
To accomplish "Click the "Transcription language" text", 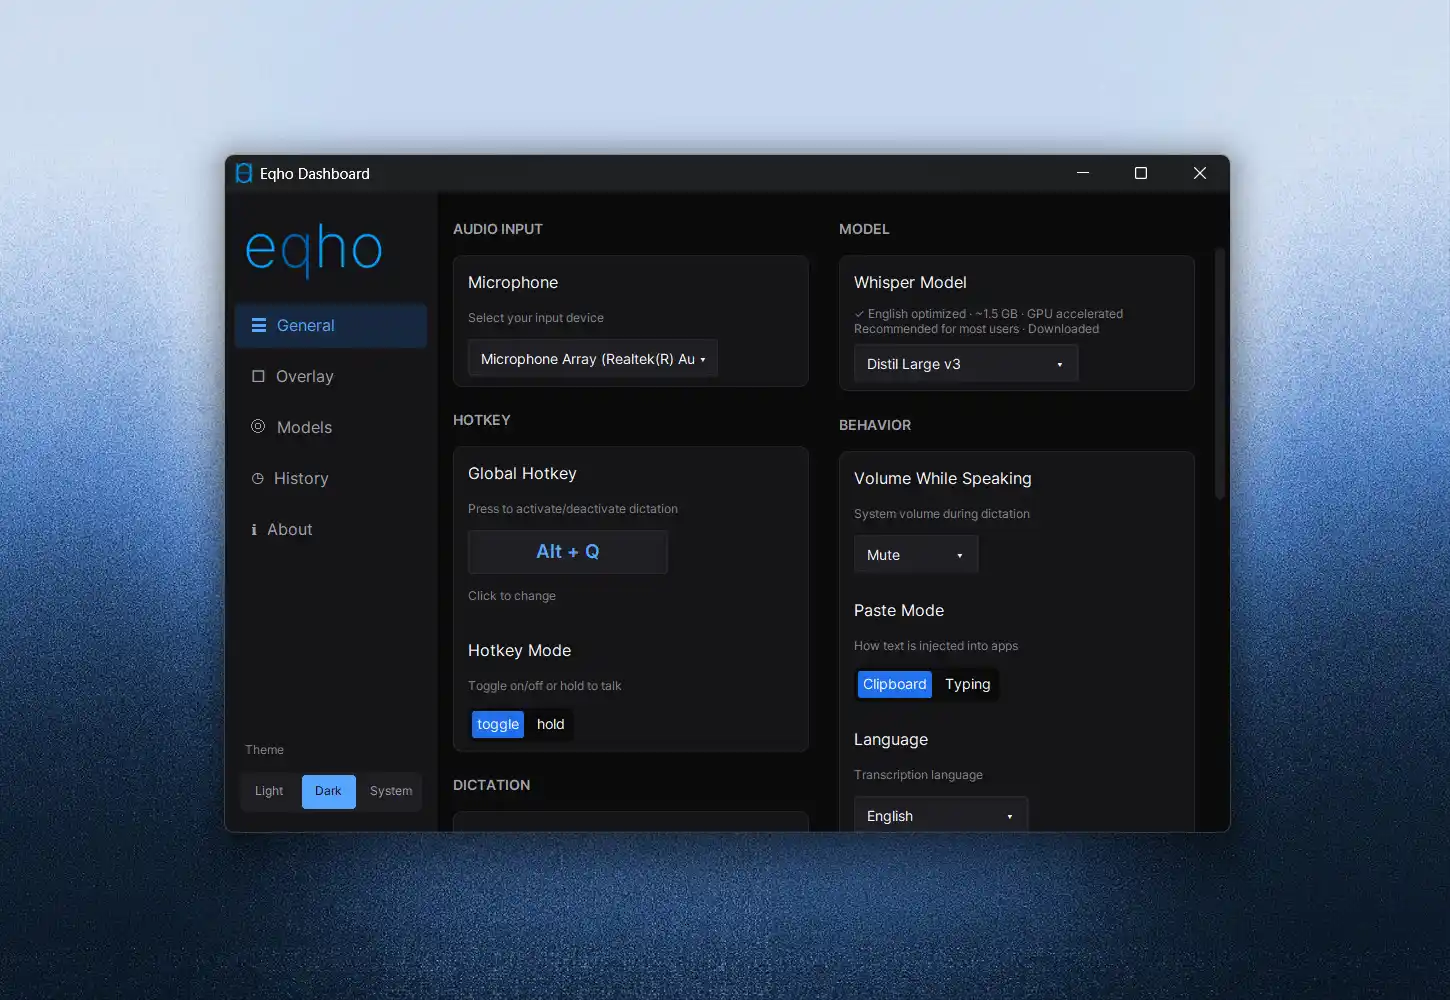I will [x=918, y=775].
